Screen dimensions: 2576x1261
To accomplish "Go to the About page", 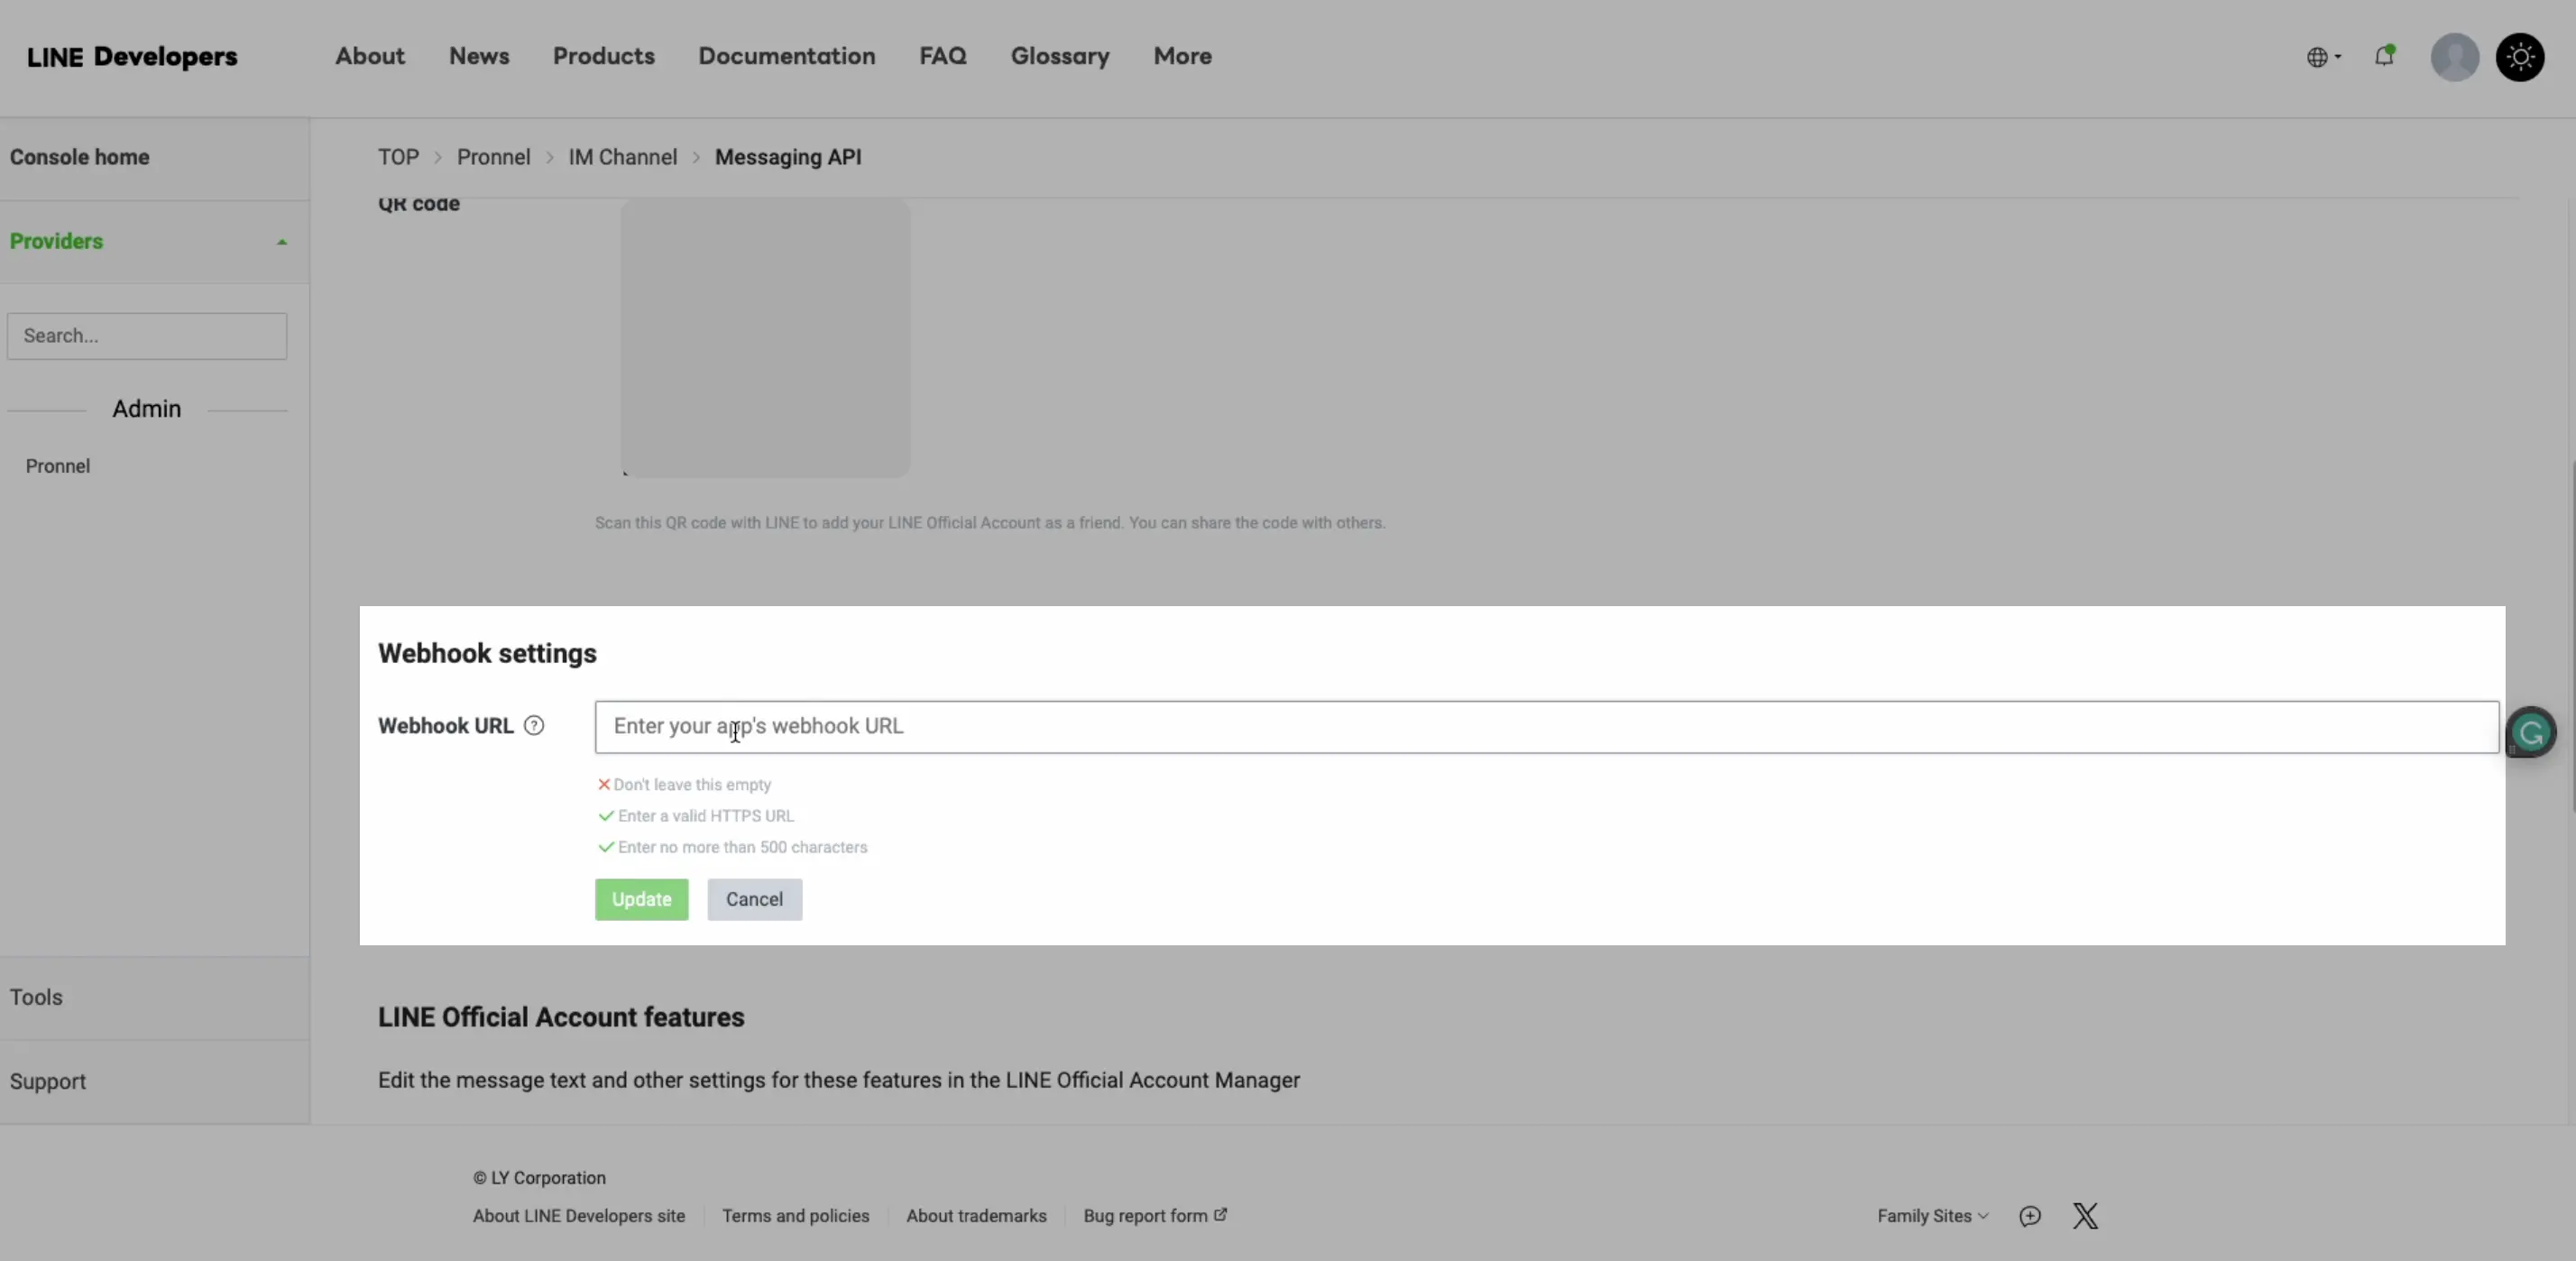I will 370,57.
